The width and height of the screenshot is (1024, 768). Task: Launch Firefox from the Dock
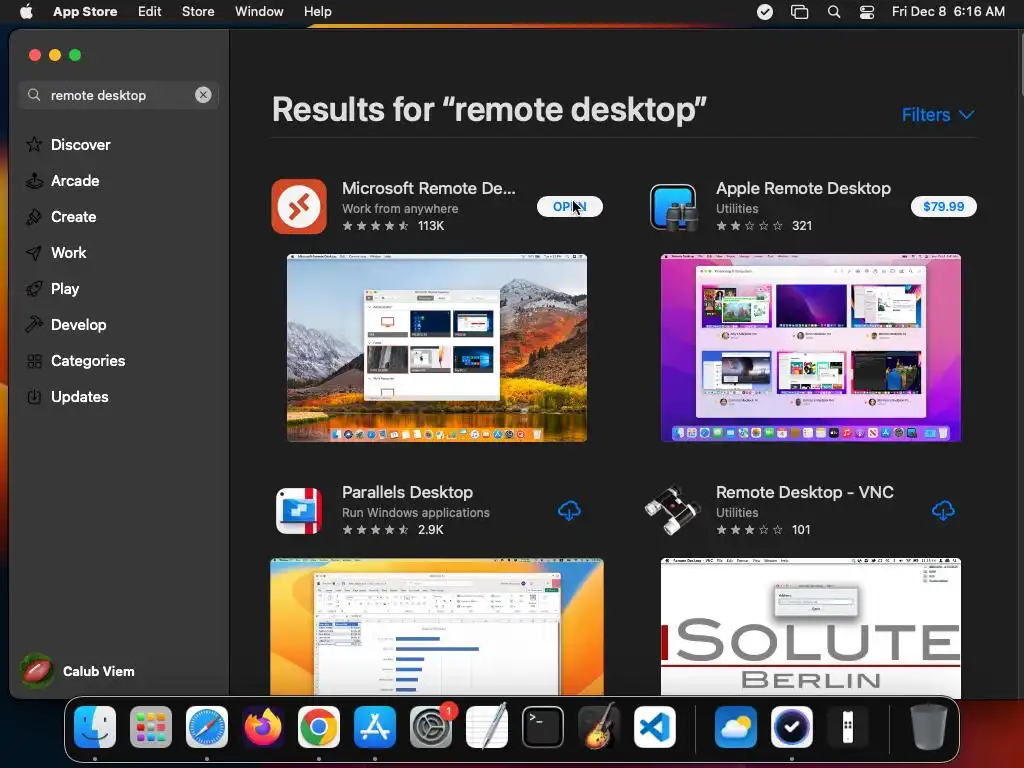263,726
